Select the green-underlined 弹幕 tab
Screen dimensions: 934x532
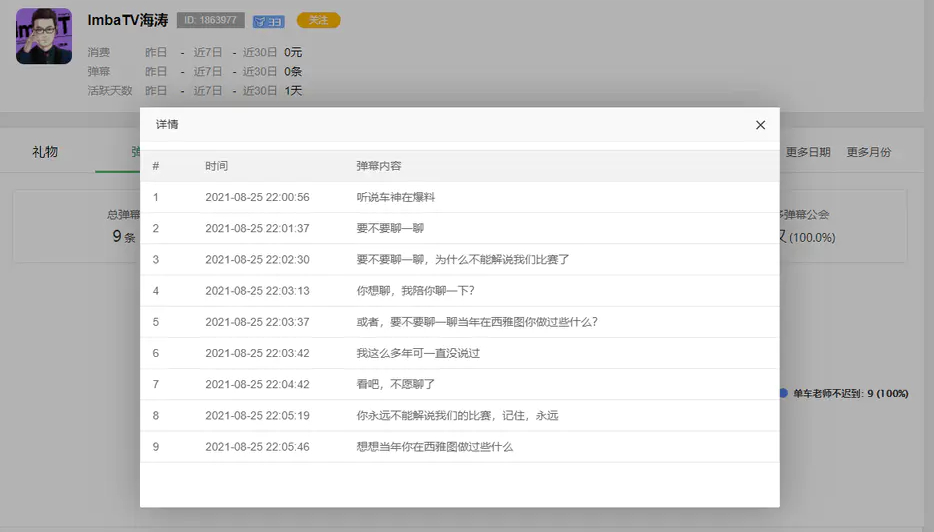(133, 152)
